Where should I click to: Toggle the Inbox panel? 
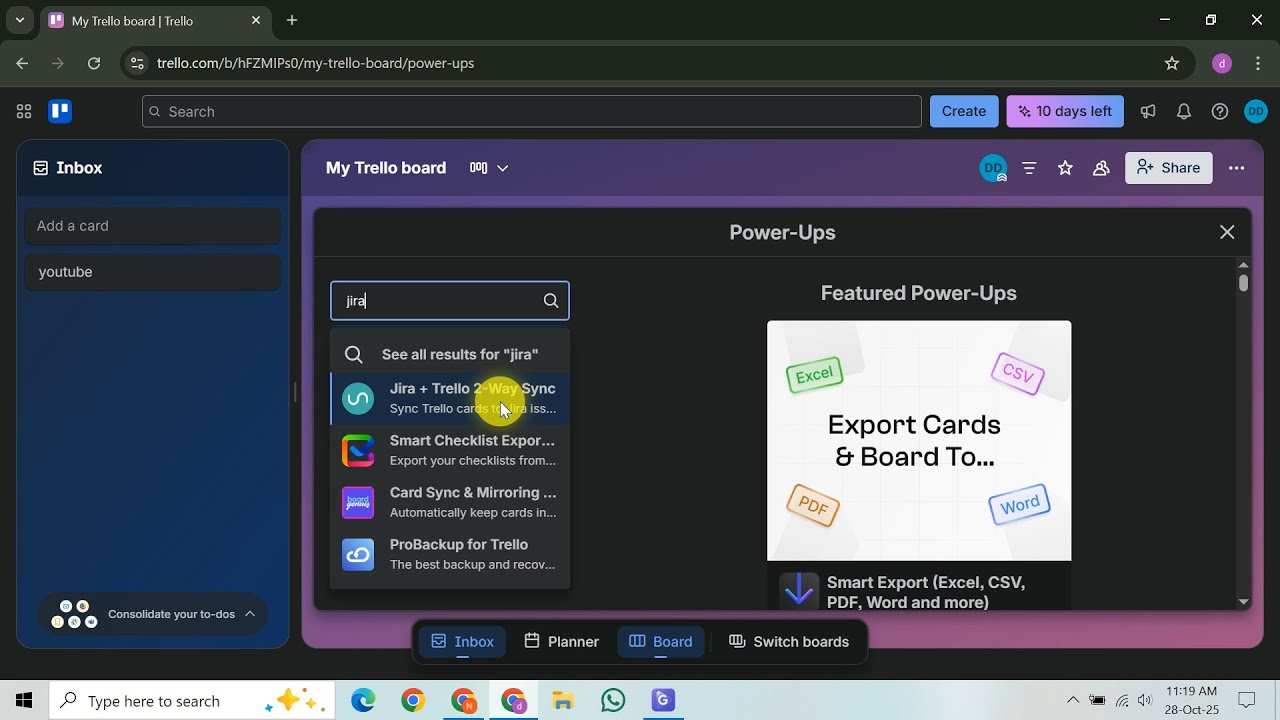pyautogui.click(x=463, y=642)
